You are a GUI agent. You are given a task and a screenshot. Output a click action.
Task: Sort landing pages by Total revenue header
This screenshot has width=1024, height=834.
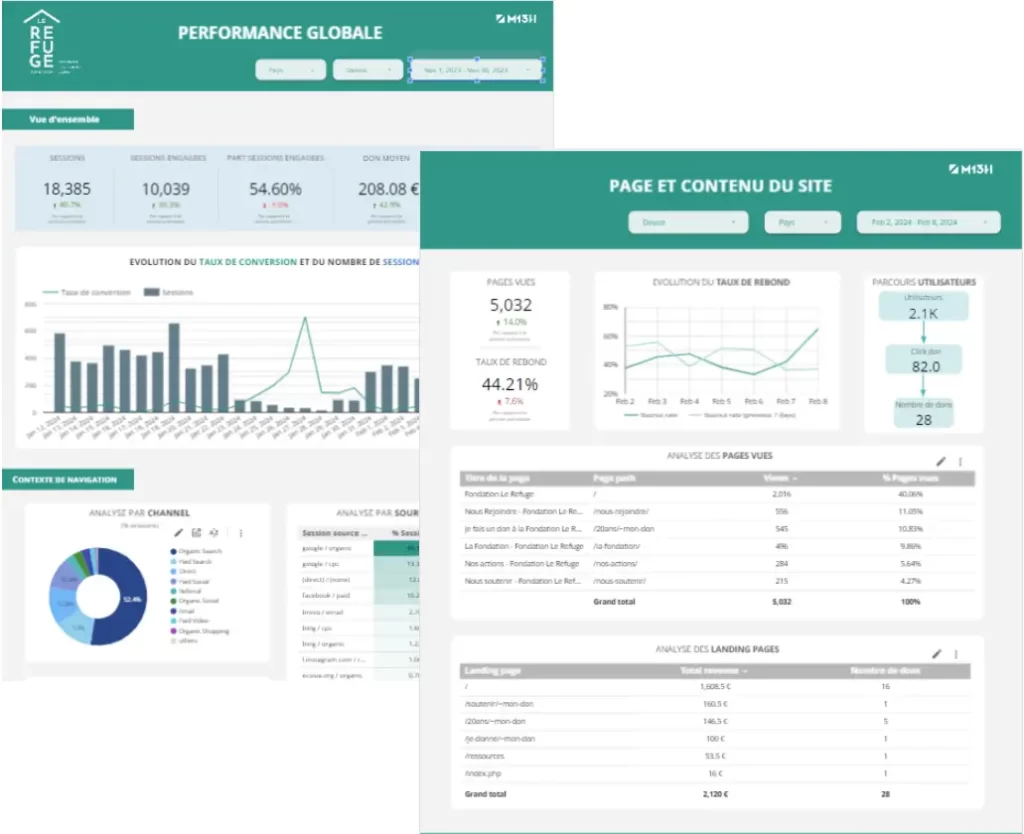713,670
